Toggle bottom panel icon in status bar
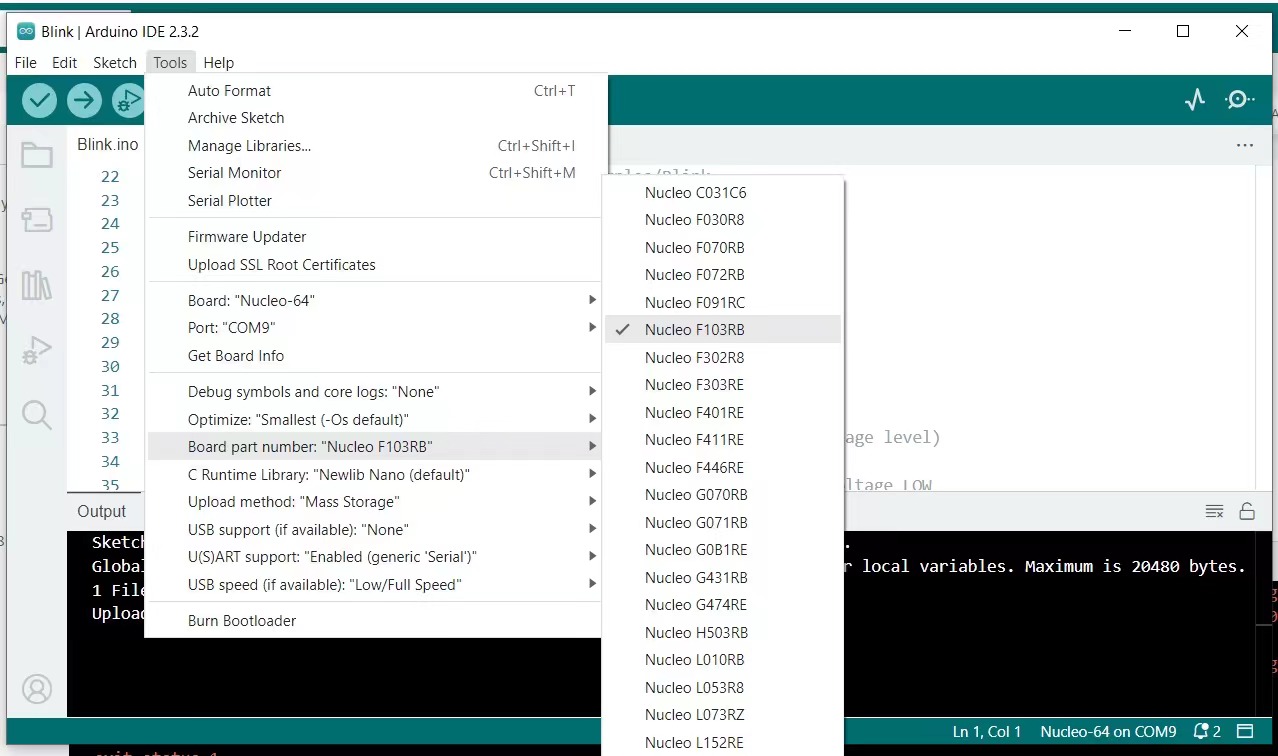Viewport: 1278px width, 756px height. (1245, 732)
